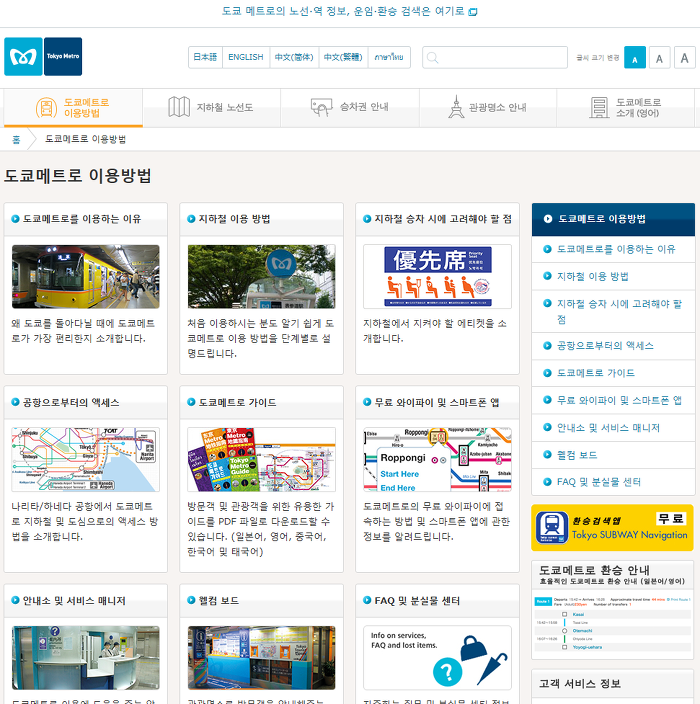The image size is (700, 704).
Task: Click the train app icon in yellow banner
Action: coord(552,528)
